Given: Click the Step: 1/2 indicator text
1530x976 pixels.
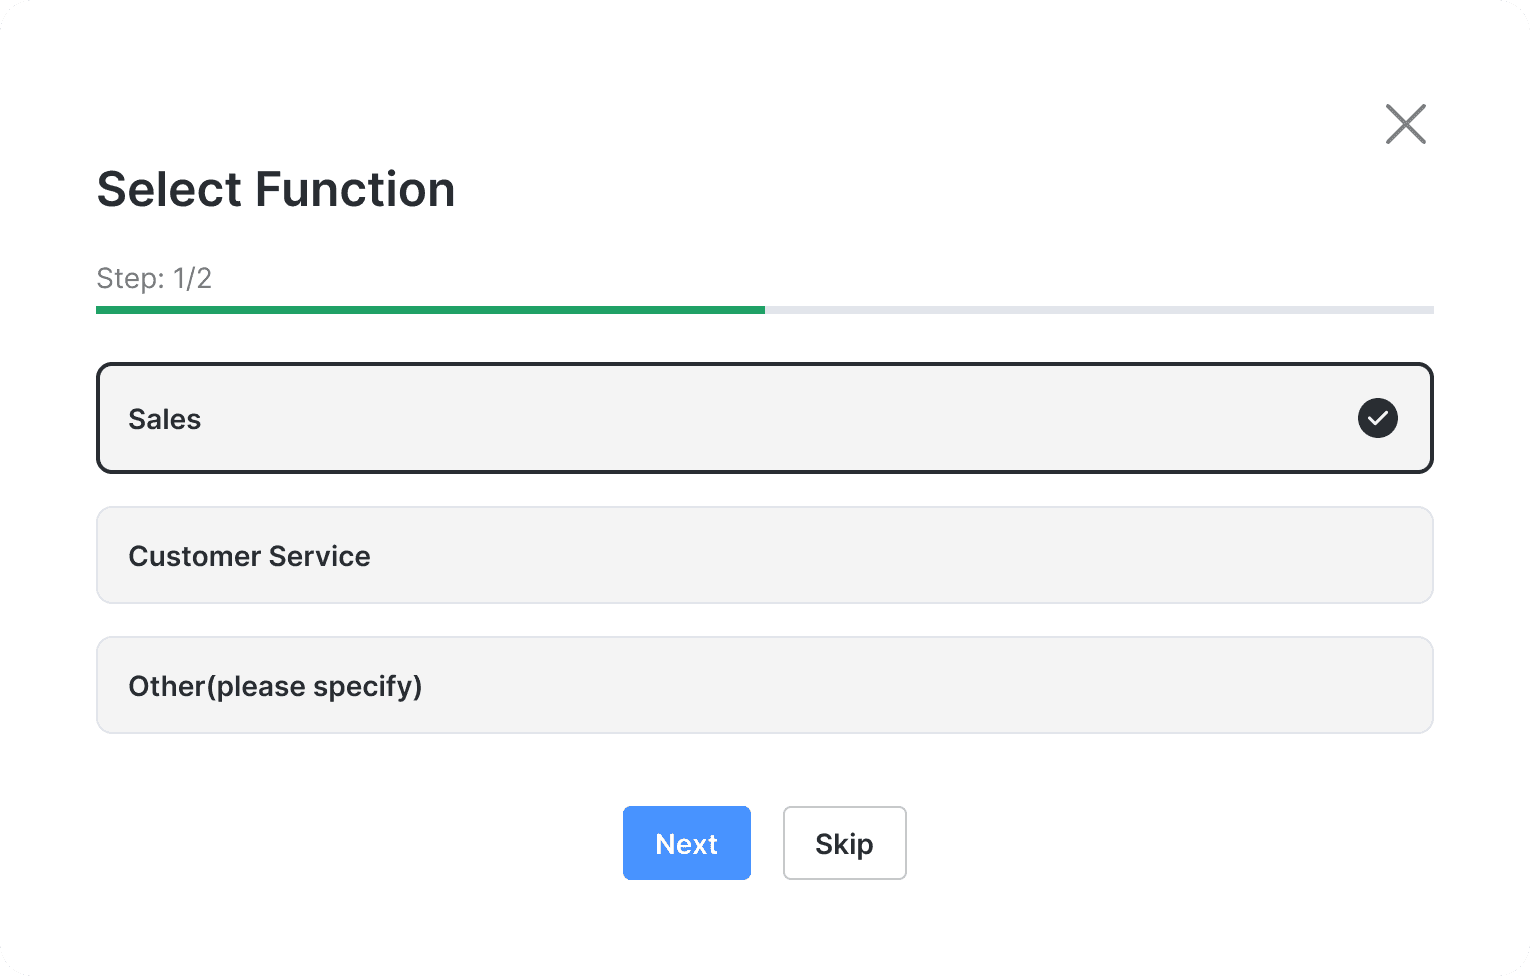Looking at the screenshot, I should [154, 278].
